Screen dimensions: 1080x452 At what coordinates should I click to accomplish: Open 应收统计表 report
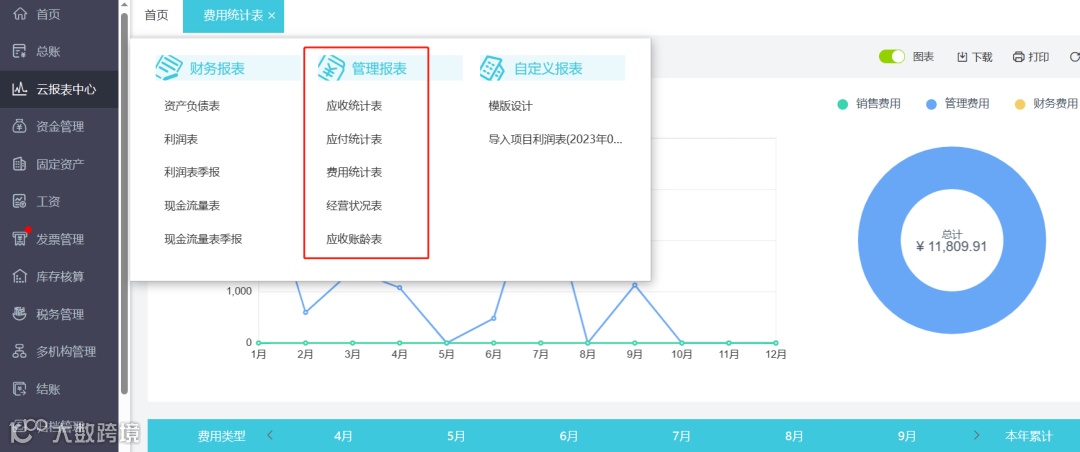point(354,106)
